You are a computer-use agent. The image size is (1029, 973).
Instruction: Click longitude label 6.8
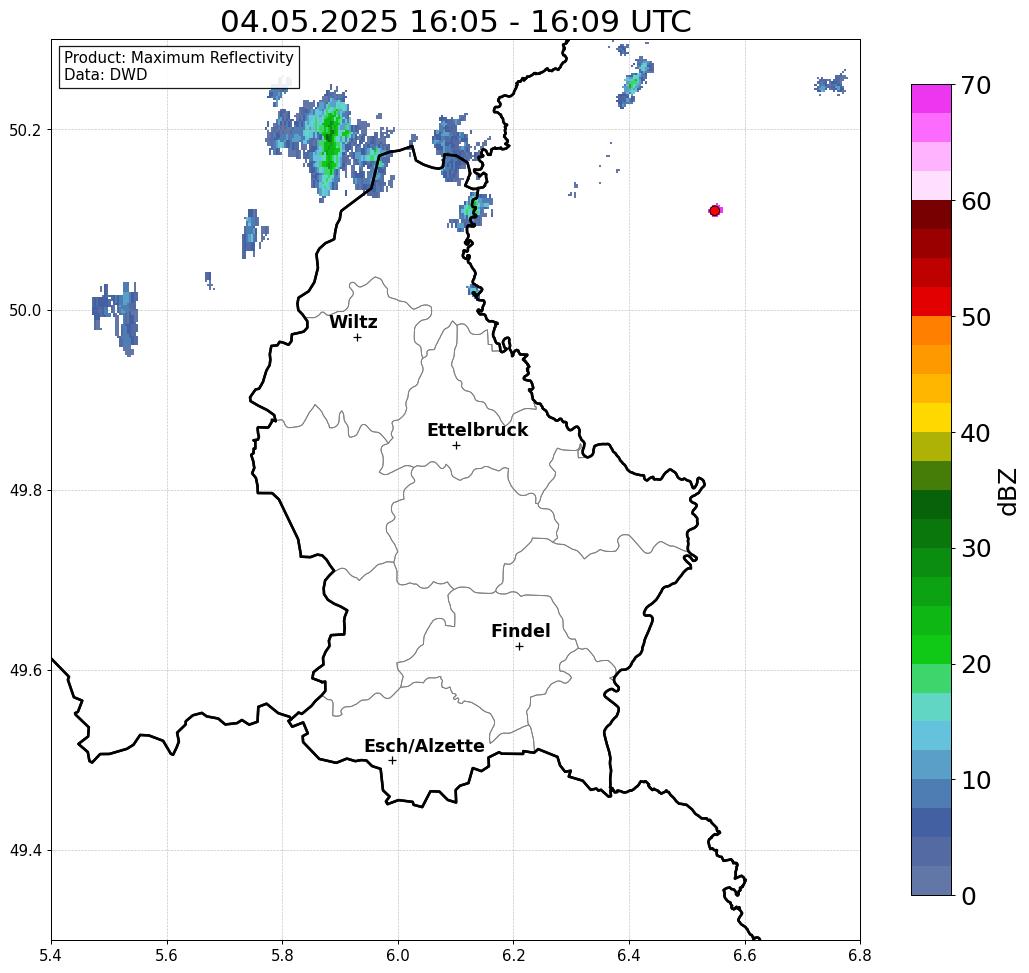pyautogui.click(x=860, y=955)
